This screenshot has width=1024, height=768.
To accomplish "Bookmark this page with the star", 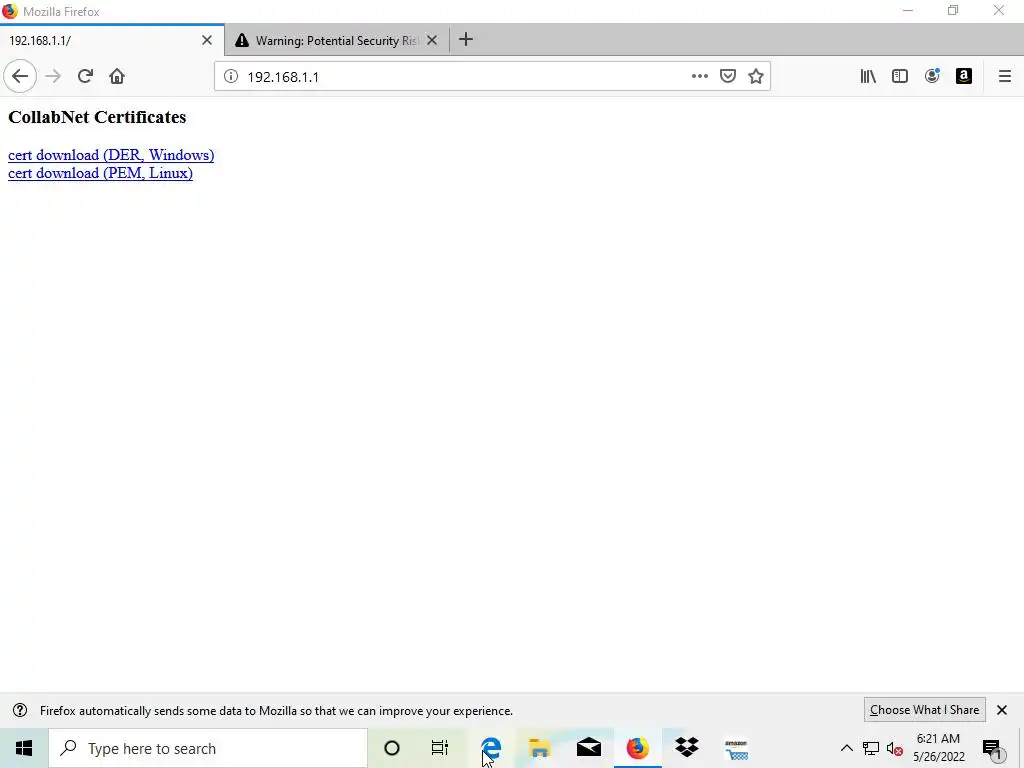I will (x=756, y=76).
